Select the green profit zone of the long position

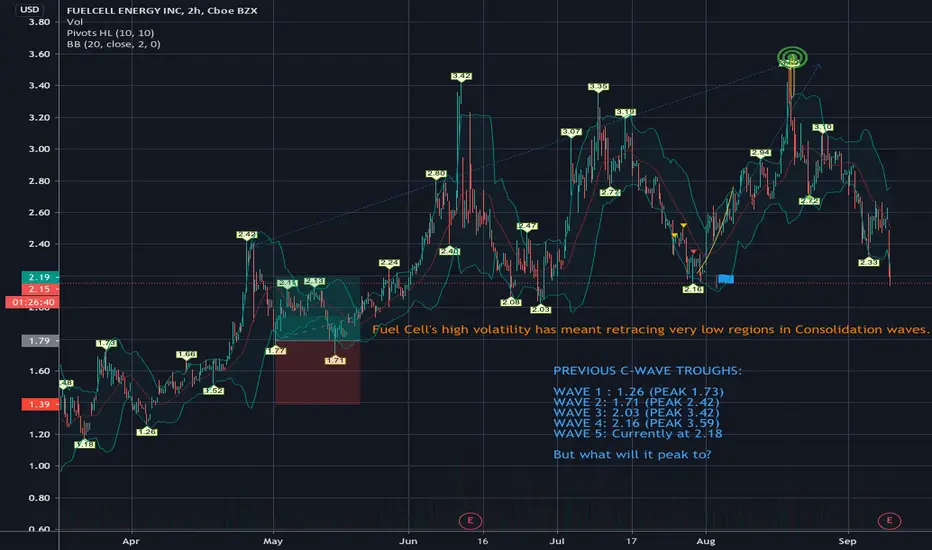[x=317, y=309]
